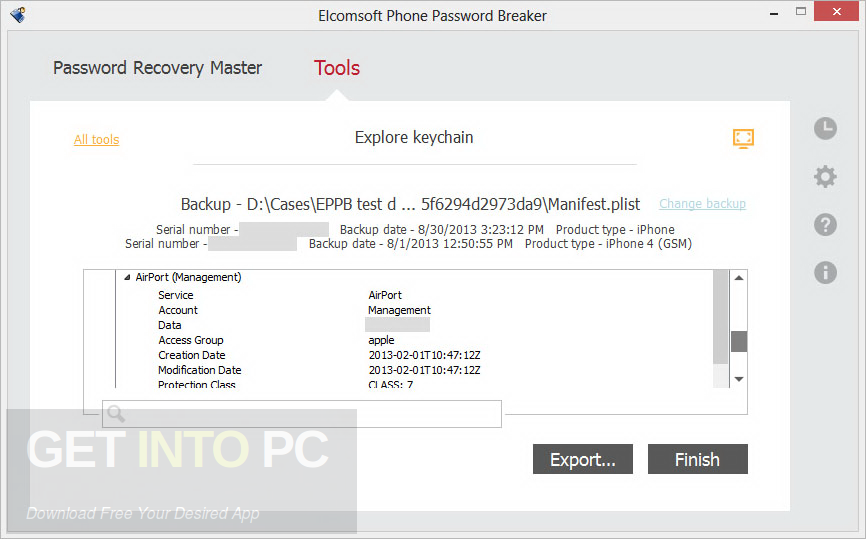Screen dimensions: 866x539
Task: Minimize the Elcomsoft window
Action: 774,12
